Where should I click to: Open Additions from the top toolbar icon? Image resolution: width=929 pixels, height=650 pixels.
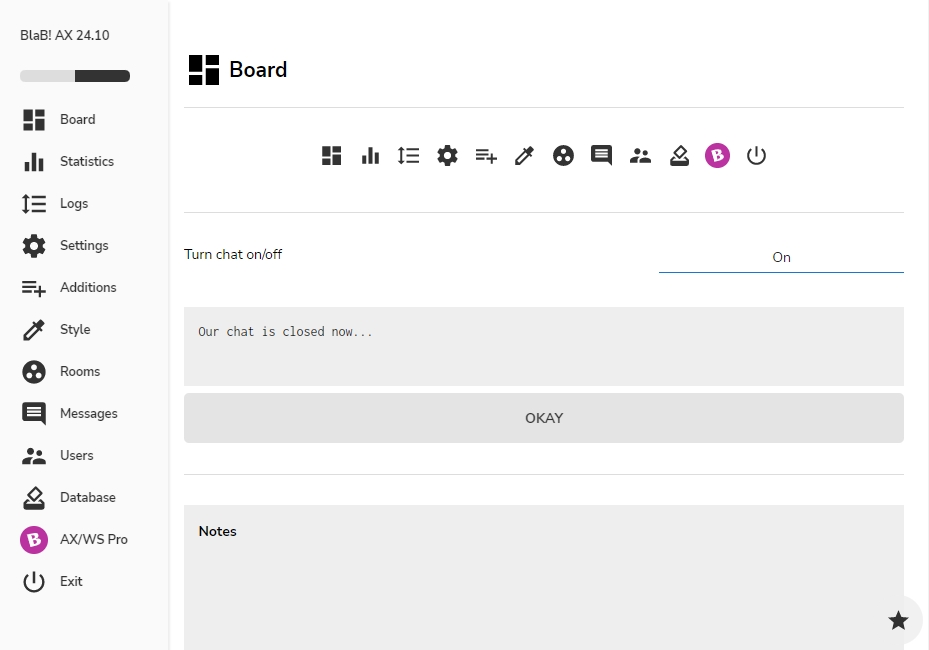(486, 156)
